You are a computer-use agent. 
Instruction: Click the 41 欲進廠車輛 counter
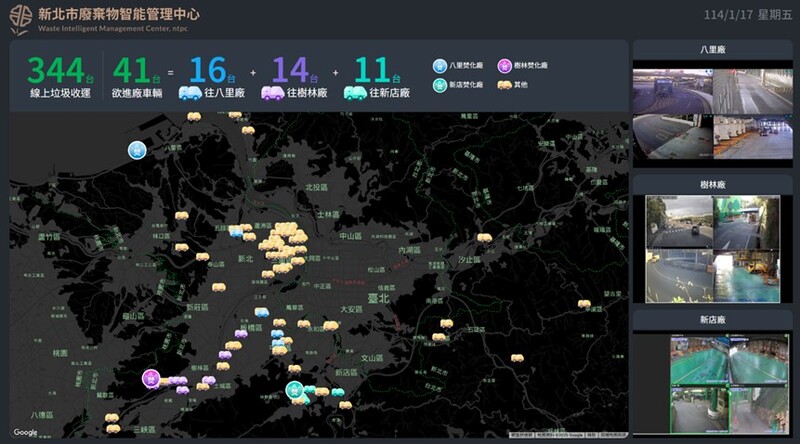click(x=136, y=77)
